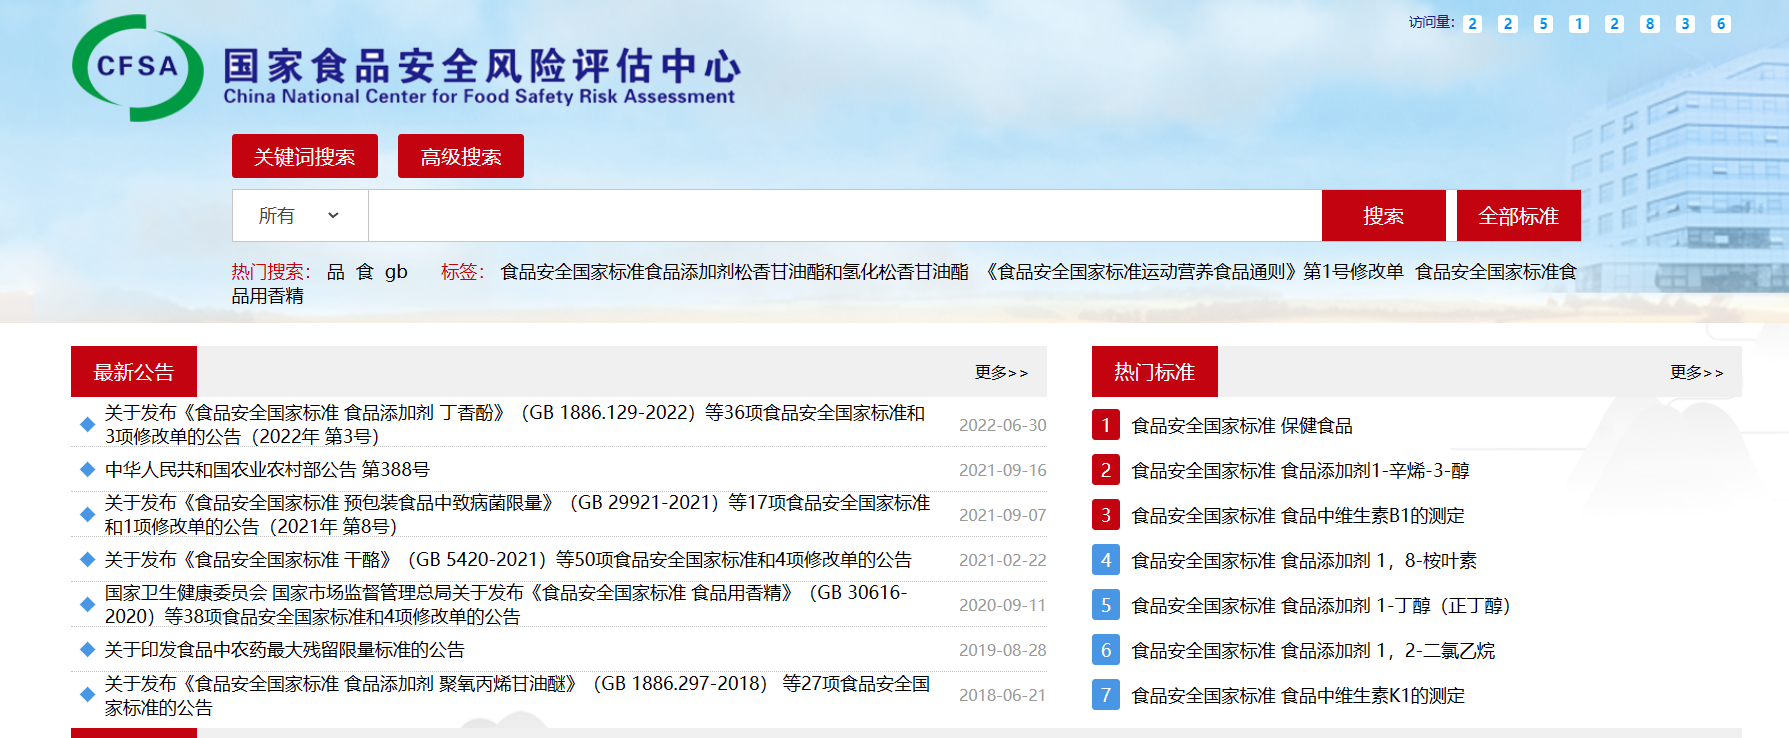Open the 食品用香精 GB 30616-2020 announcement
This screenshot has height=738, width=1789.
click(506, 605)
